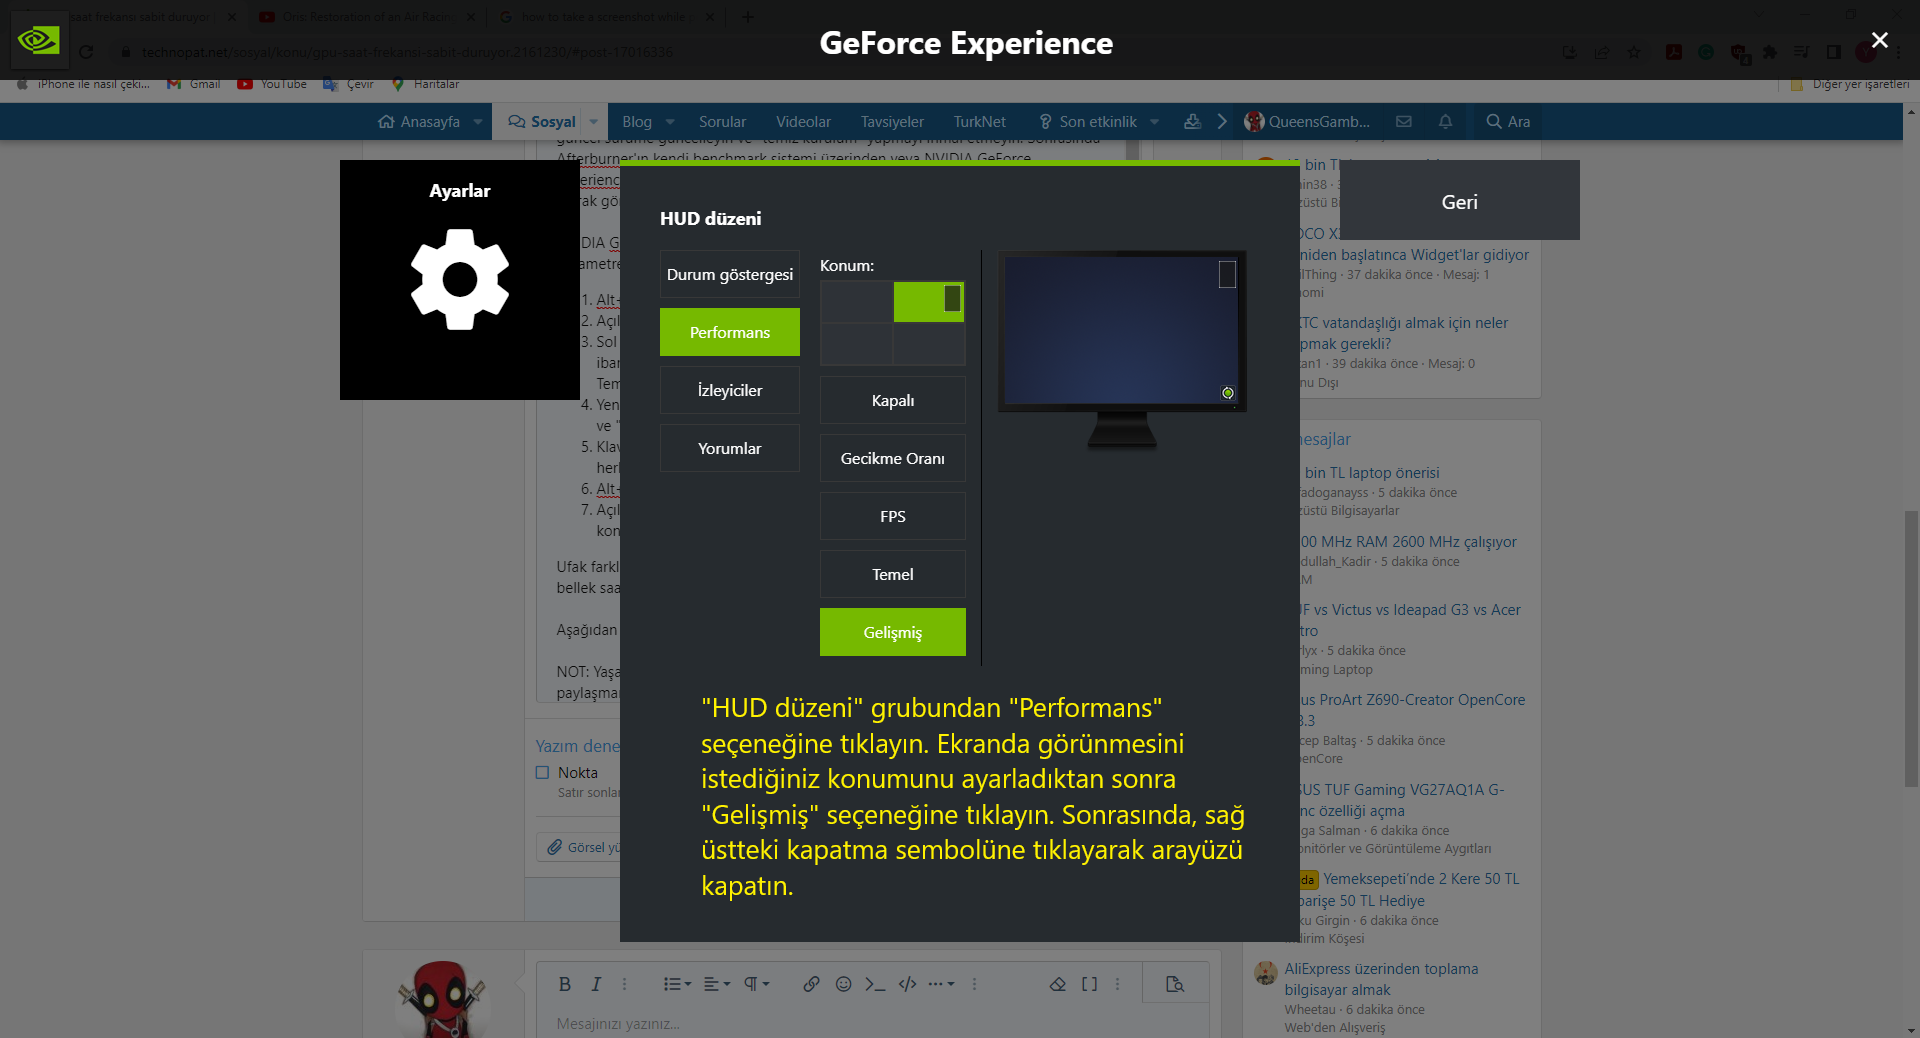Open the Blog menu in the forum
The width and height of the screenshot is (1920, 1038).
pos(637,122)
